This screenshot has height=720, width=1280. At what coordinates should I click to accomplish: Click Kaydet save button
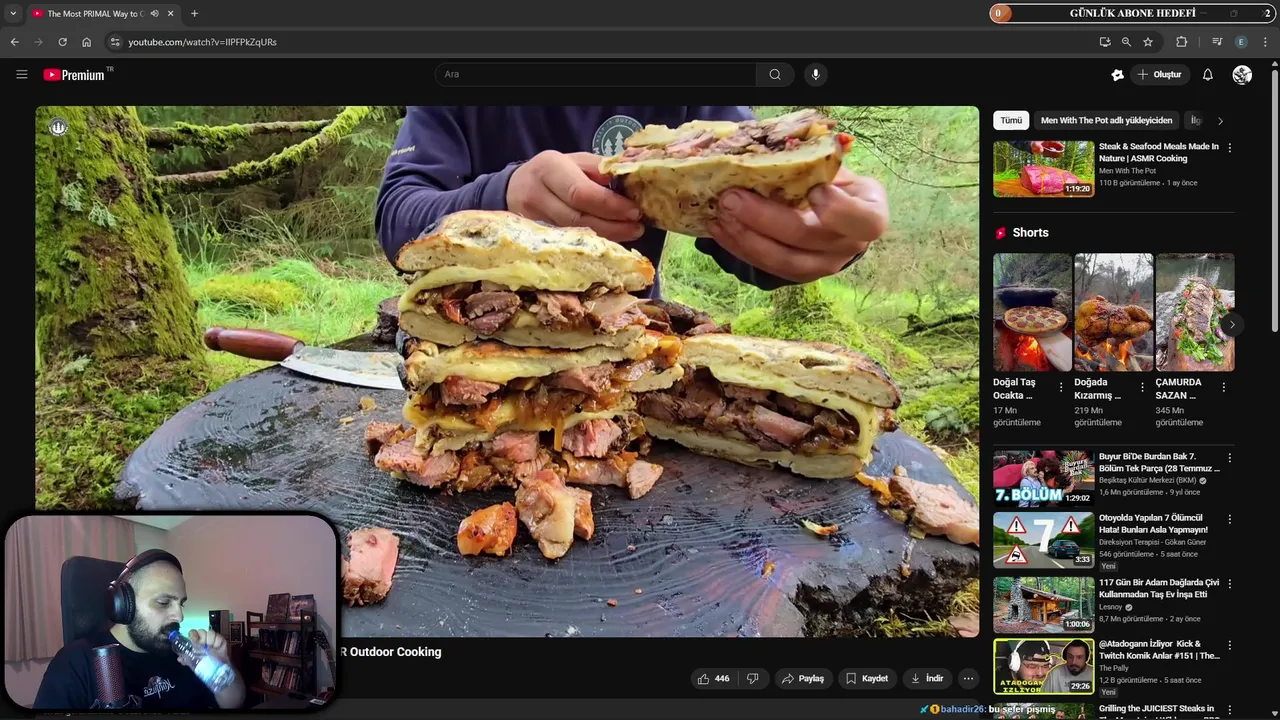(x=867, y=678)
